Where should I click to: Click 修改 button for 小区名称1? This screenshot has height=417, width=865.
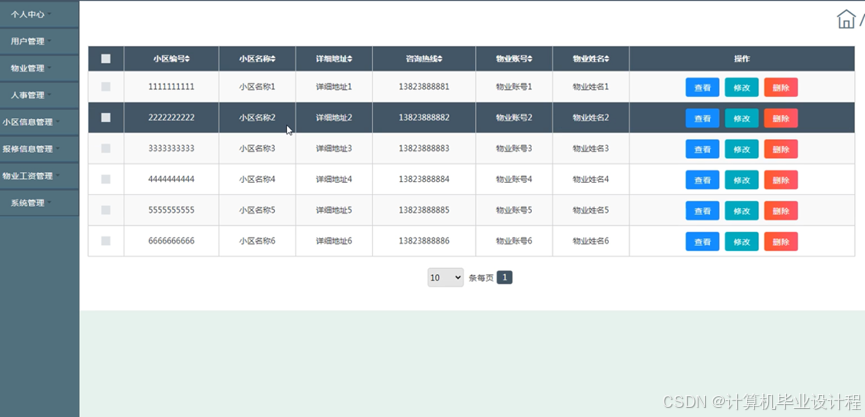point(741,87)
